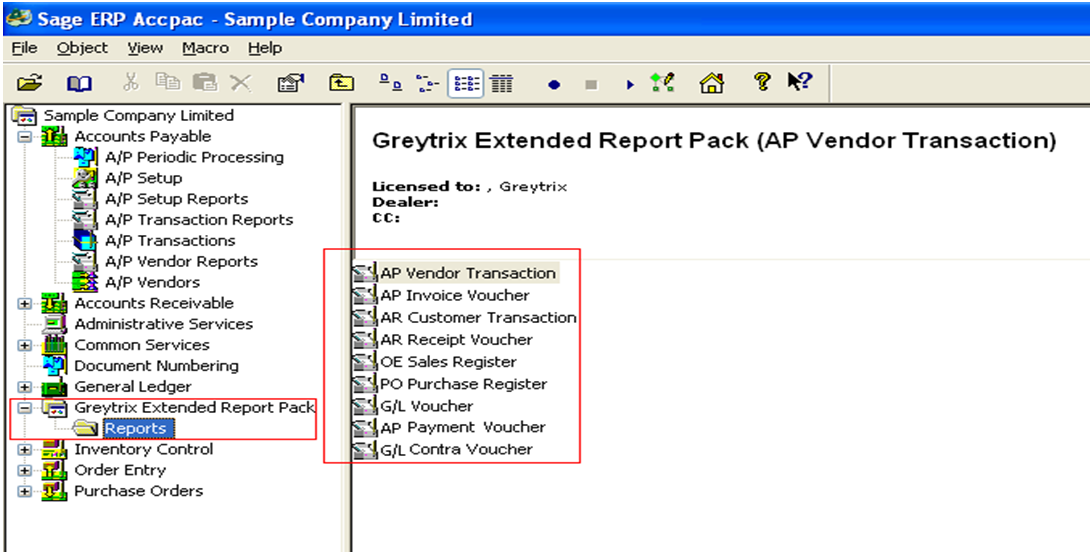The width and height of the screenshot is (1090, 552).
Task: Switch to small icons view
Action: (428, 84)
